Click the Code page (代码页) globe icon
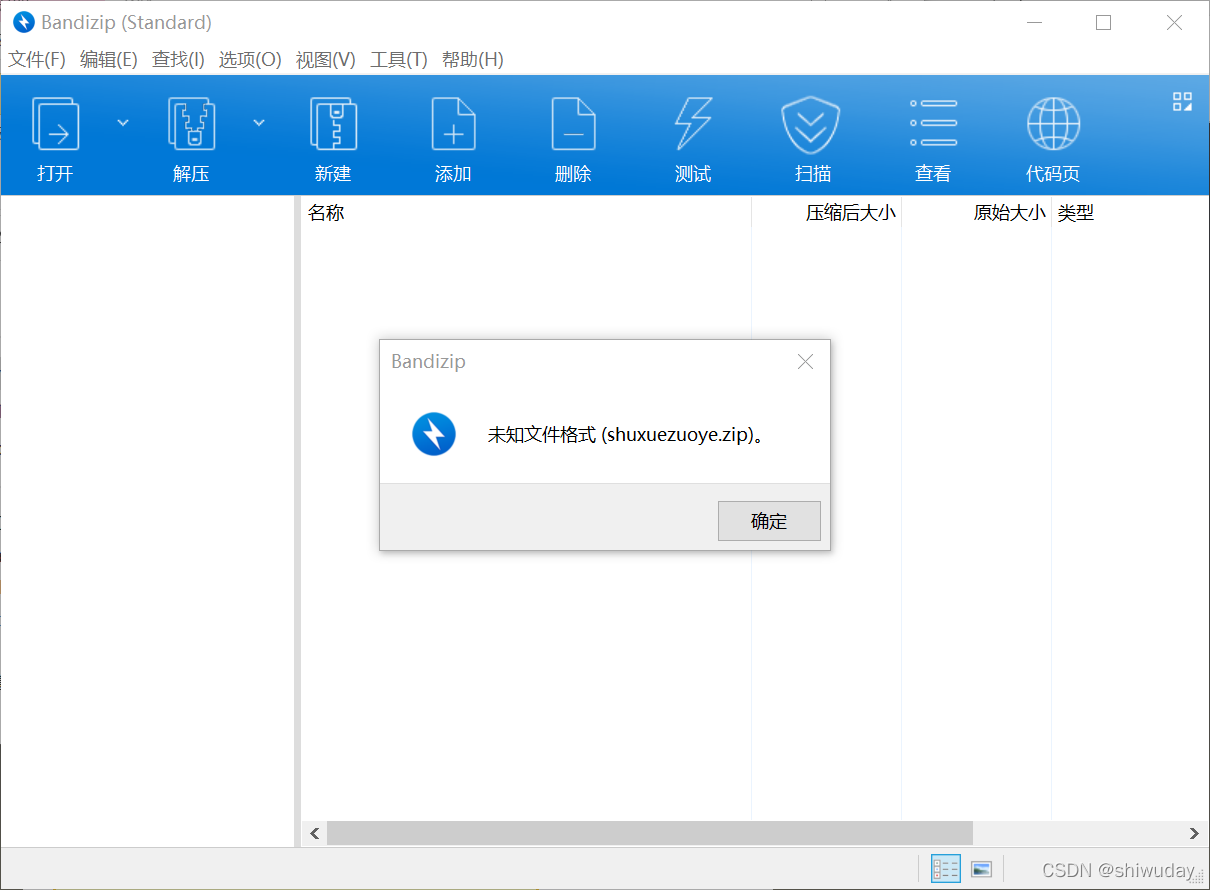1210x890 pixels. point(1053,124)
